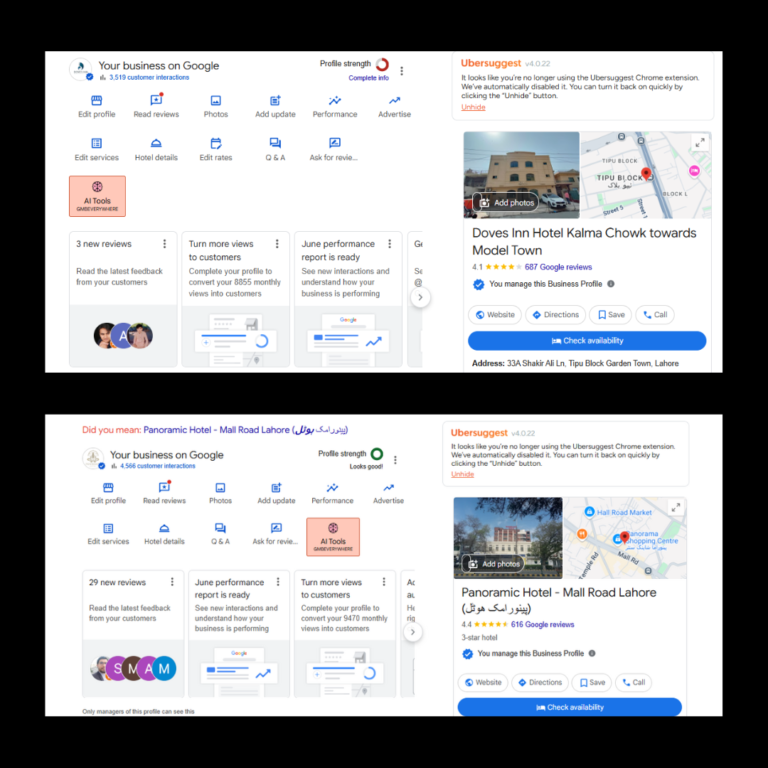Expand the Tipu Block map
Image resolution: width=768 pixels, height=768 pixels.
point(700,143)
